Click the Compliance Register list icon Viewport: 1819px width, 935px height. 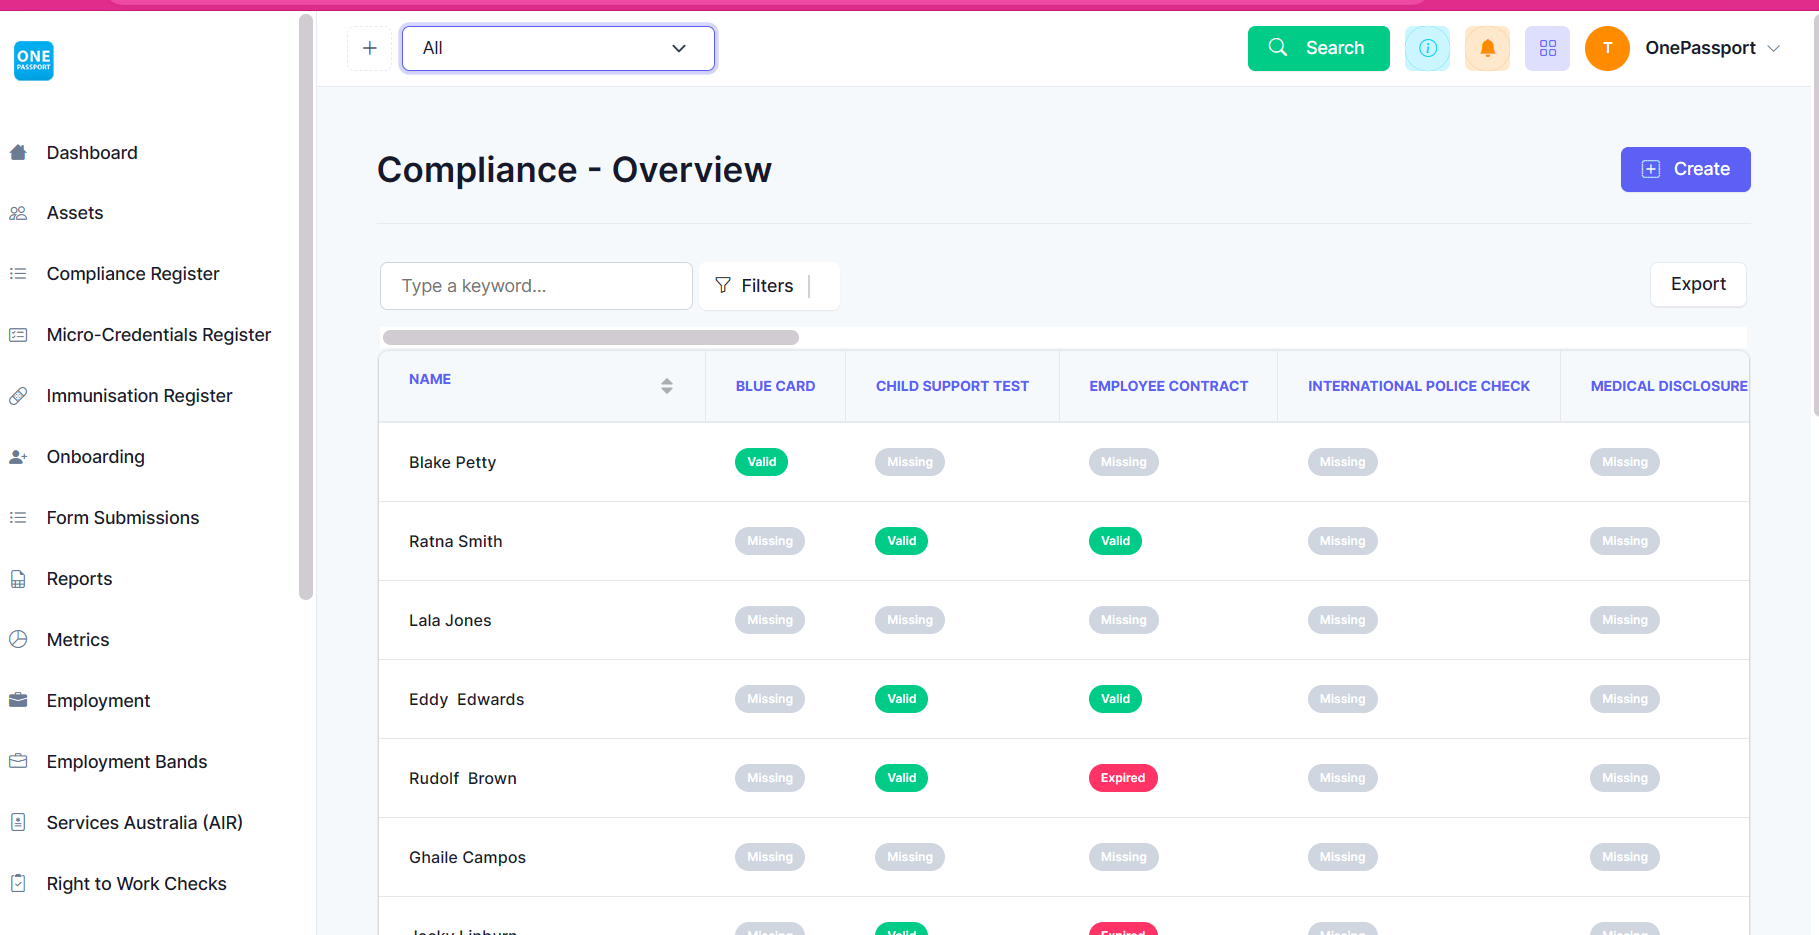pos(18,274)
